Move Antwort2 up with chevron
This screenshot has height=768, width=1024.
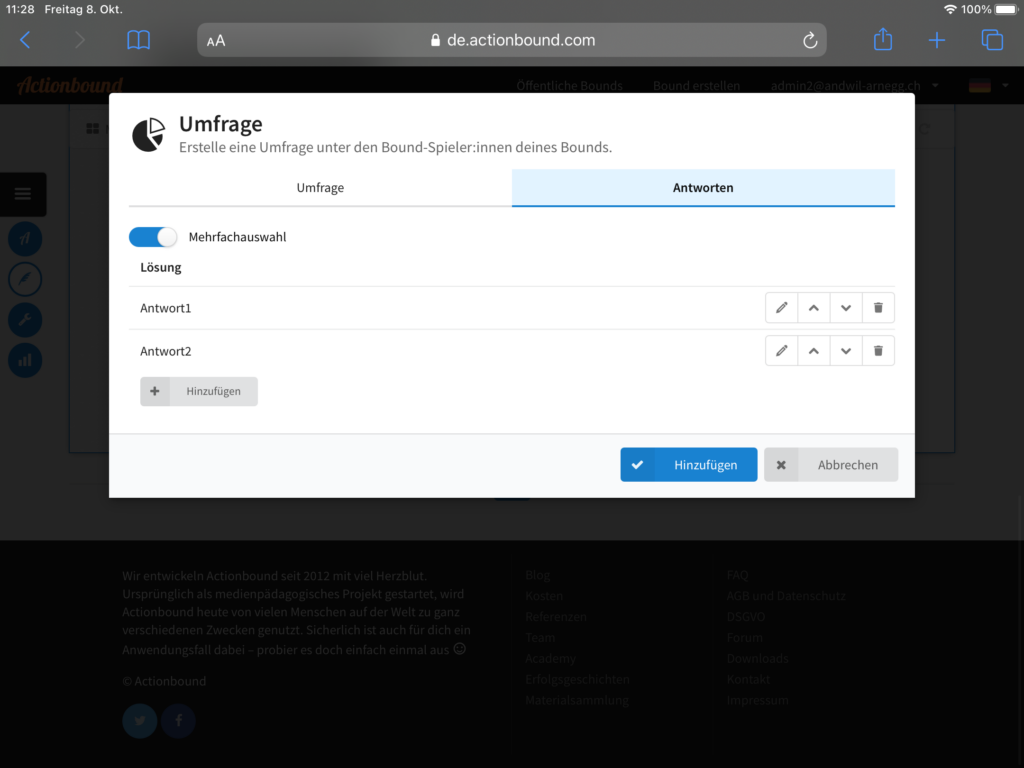tap(814, 351)
